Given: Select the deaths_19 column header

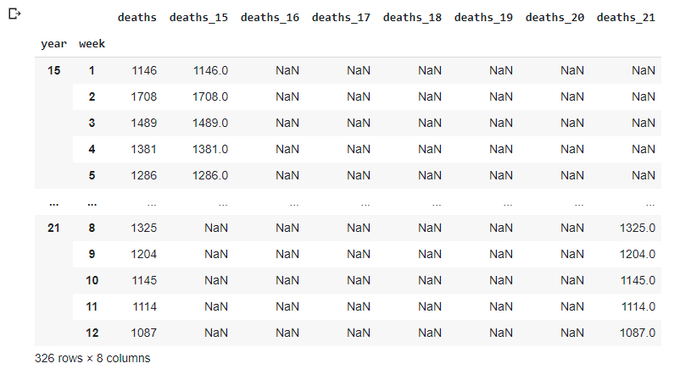Looking at the screenshot, I should 483,17.
